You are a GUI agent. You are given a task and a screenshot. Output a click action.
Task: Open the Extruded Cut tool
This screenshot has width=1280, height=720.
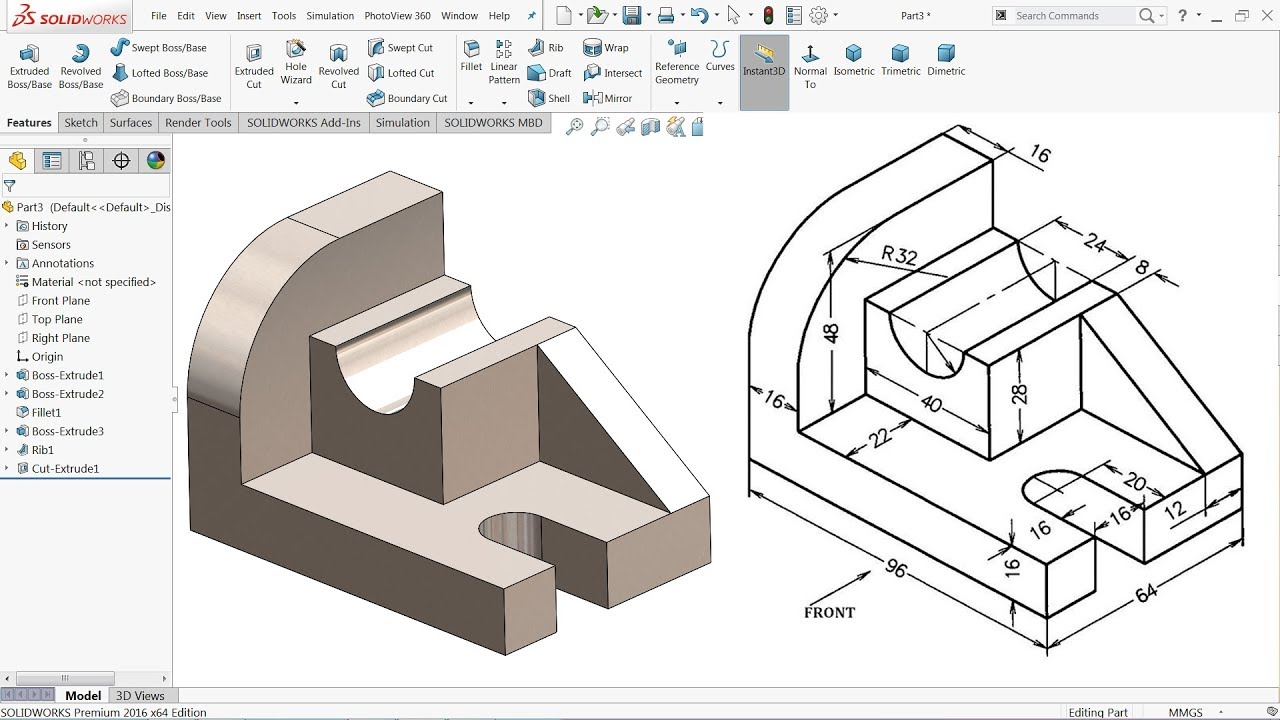pyautogui.click(x=254, y=66)
